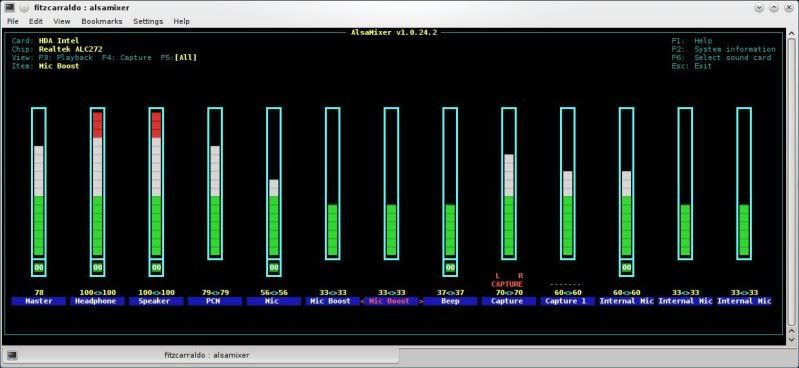Open the View menu

pyautogui.click(x=62, y=21)
